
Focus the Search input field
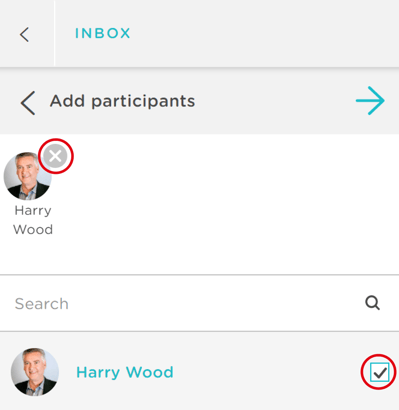[199, 303]
